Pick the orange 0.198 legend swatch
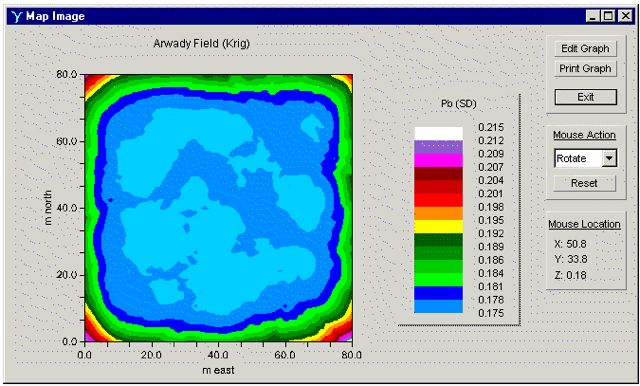Viewport: 640px width, 386px height. coord(438,213)
